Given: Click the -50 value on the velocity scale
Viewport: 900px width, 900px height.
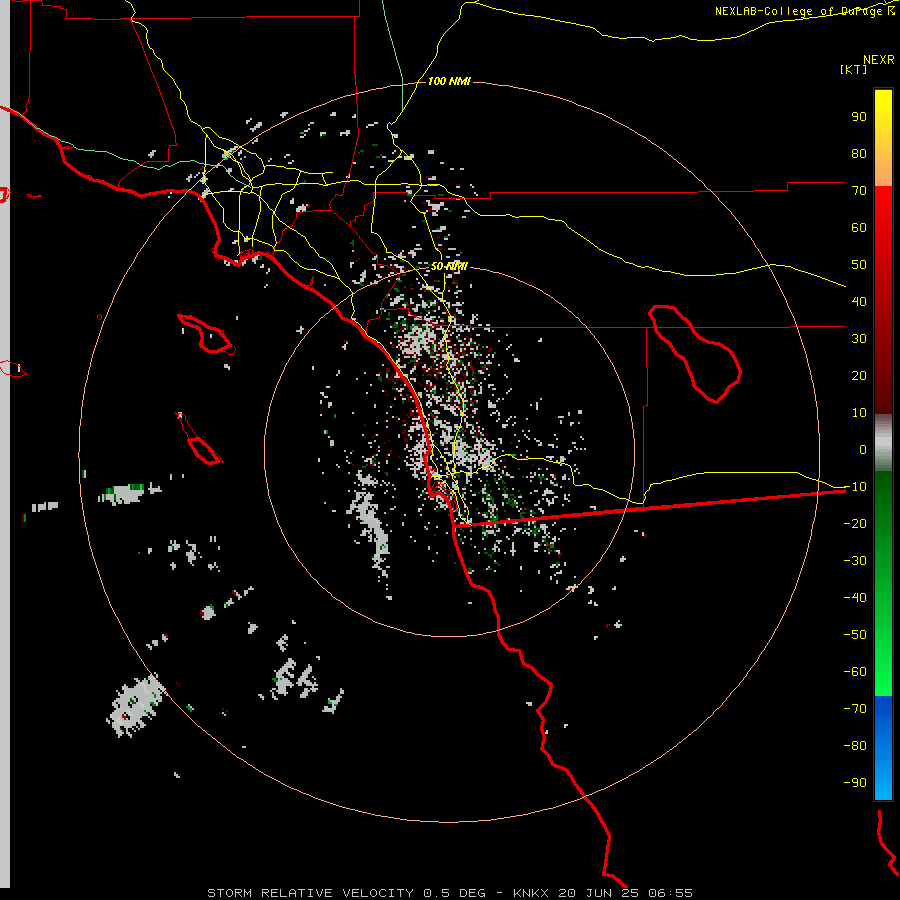Looking at the screenshot, I should tap(855, 635).
